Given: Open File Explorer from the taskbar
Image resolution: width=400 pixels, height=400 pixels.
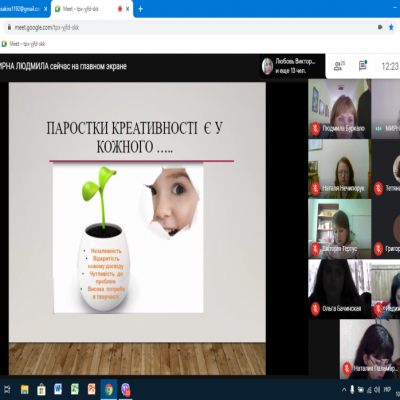Looking at the screenshot, I should pos(24,389).
